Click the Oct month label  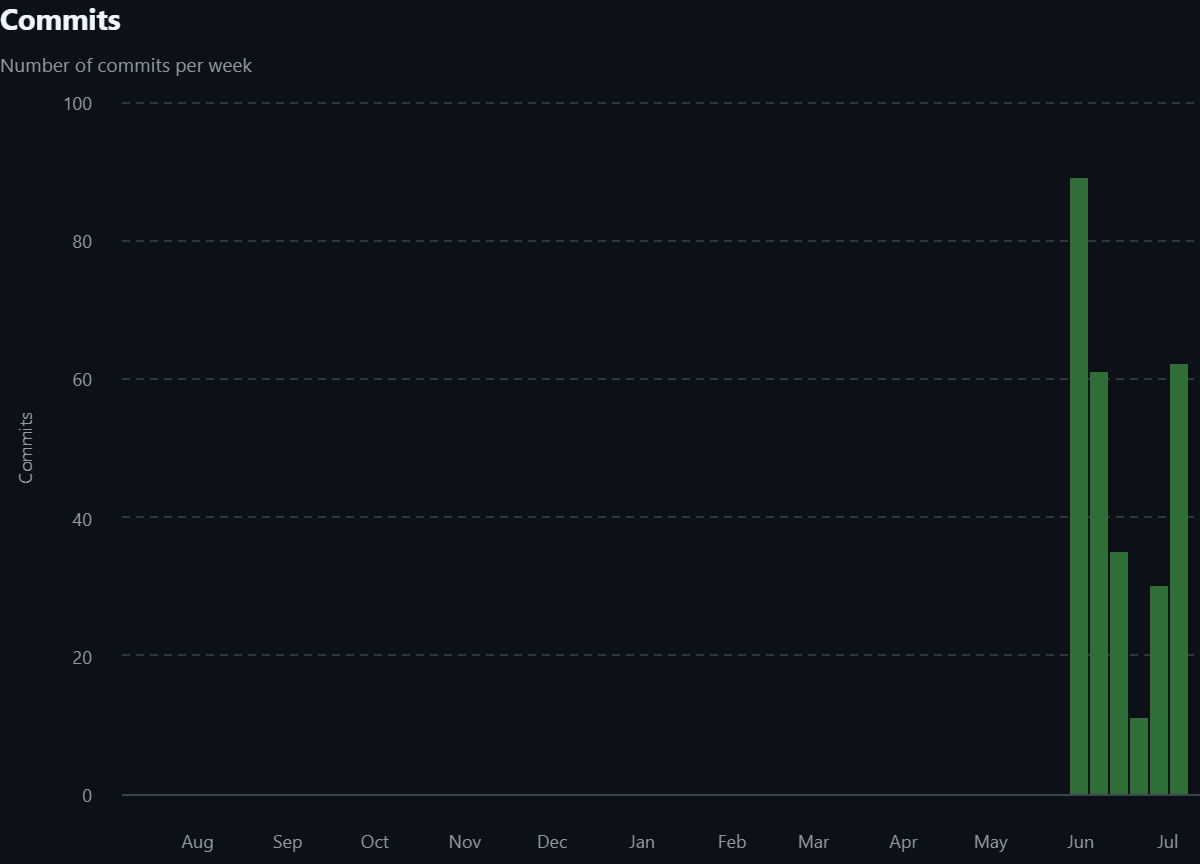(375, 842)
